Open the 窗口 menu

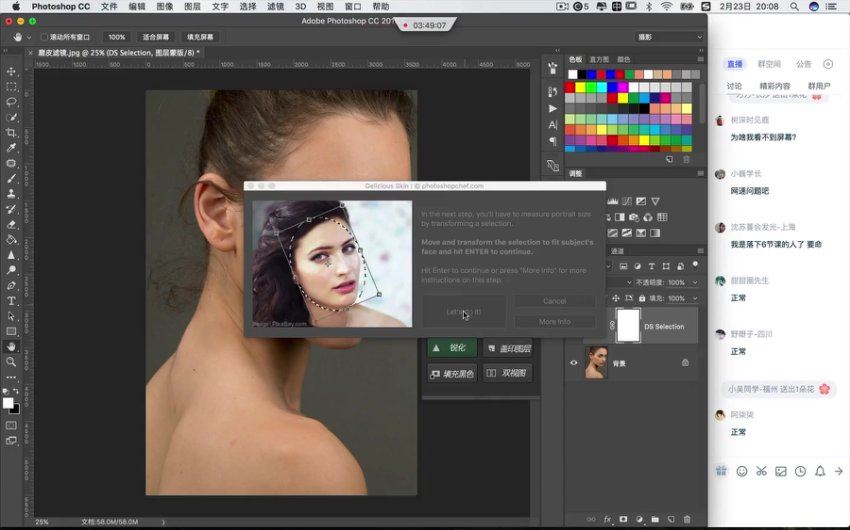[x=353, y=7]
